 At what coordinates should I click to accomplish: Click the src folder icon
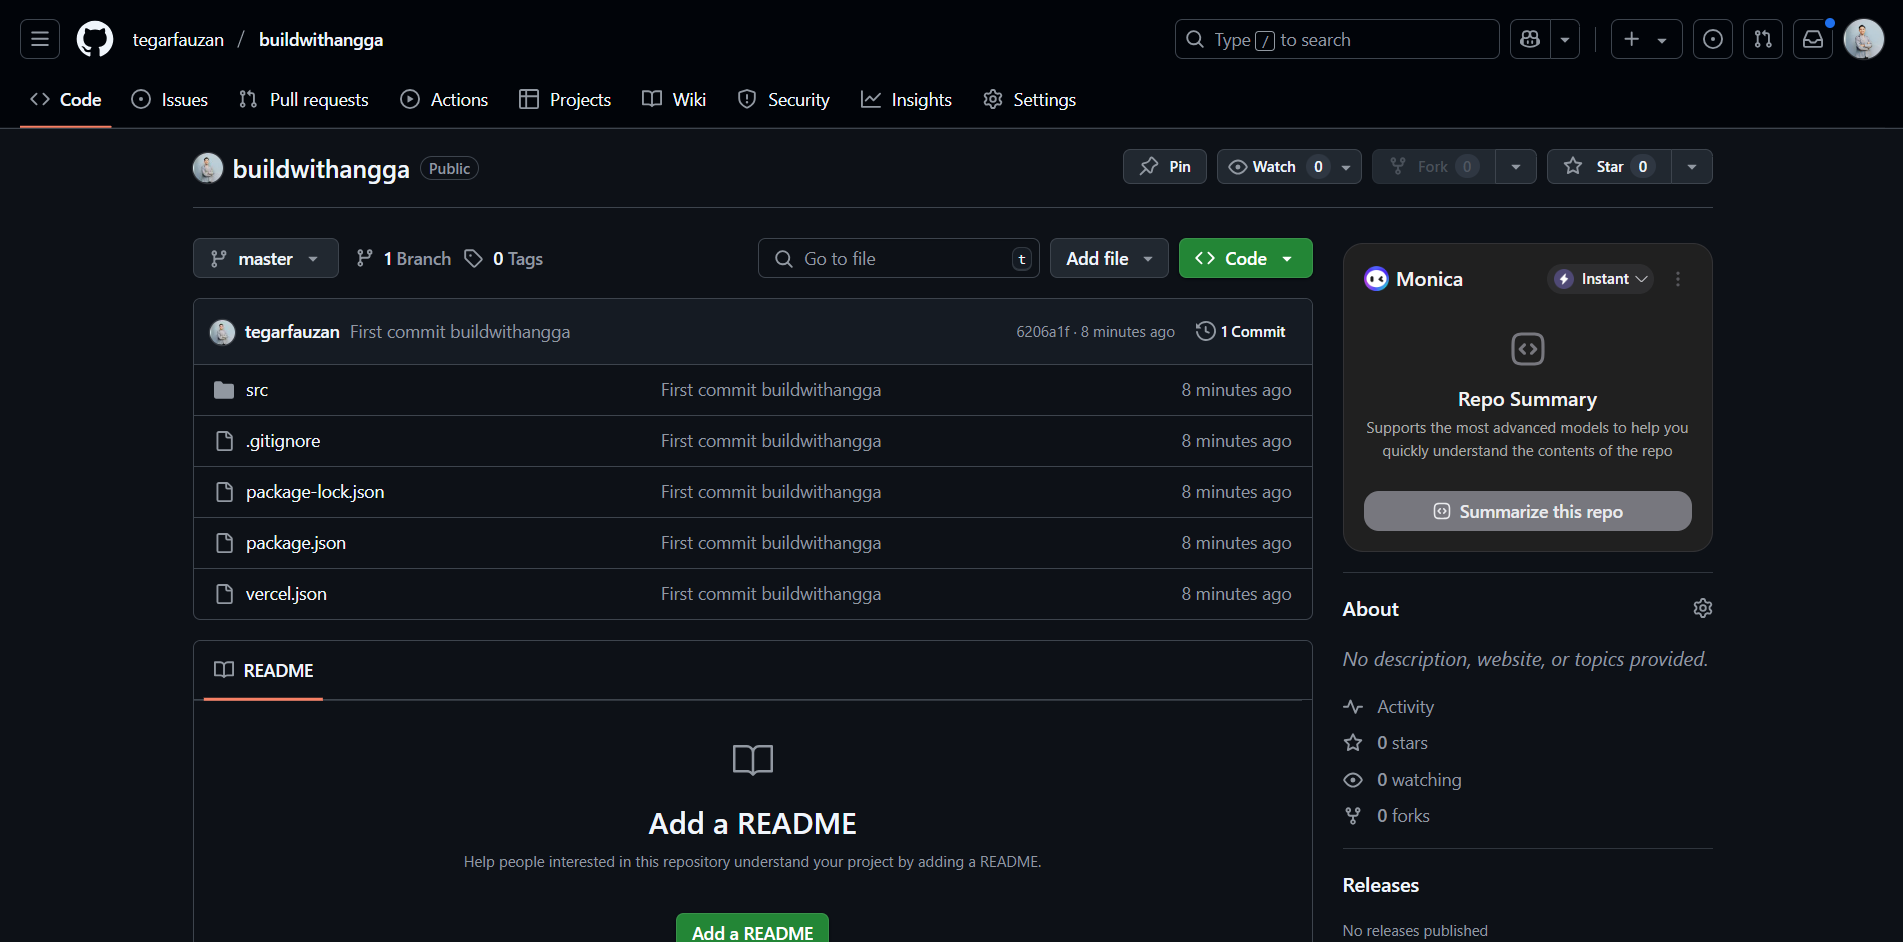coord(224,390)
